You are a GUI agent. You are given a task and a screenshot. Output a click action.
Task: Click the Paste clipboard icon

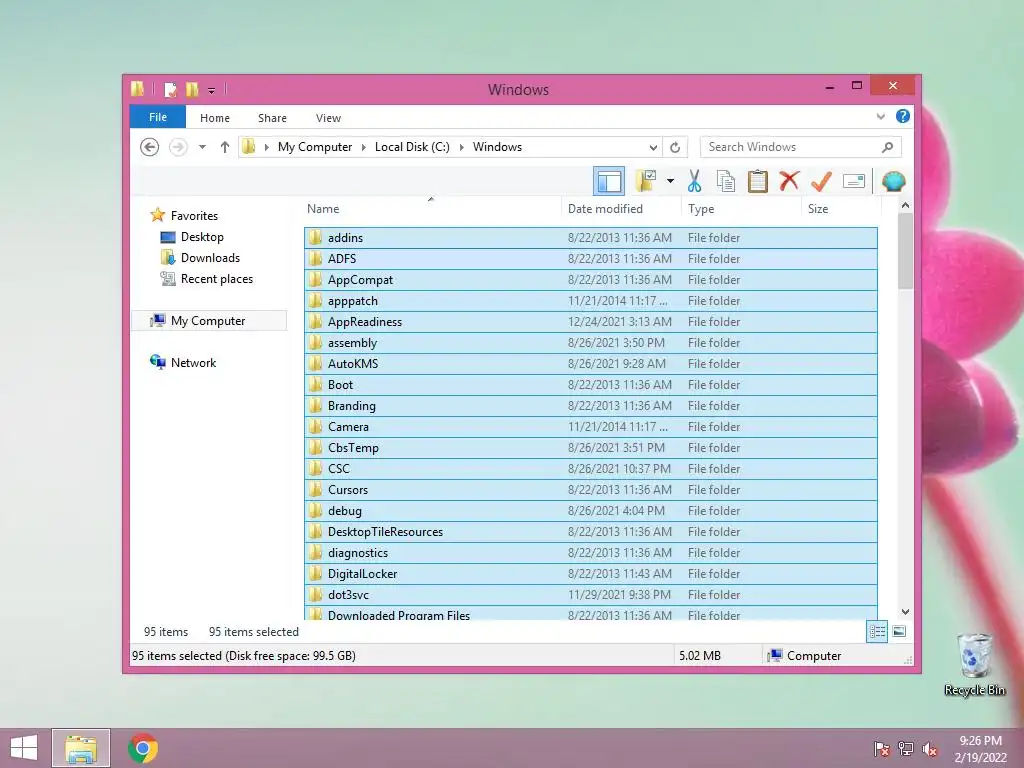pos(758,181)
